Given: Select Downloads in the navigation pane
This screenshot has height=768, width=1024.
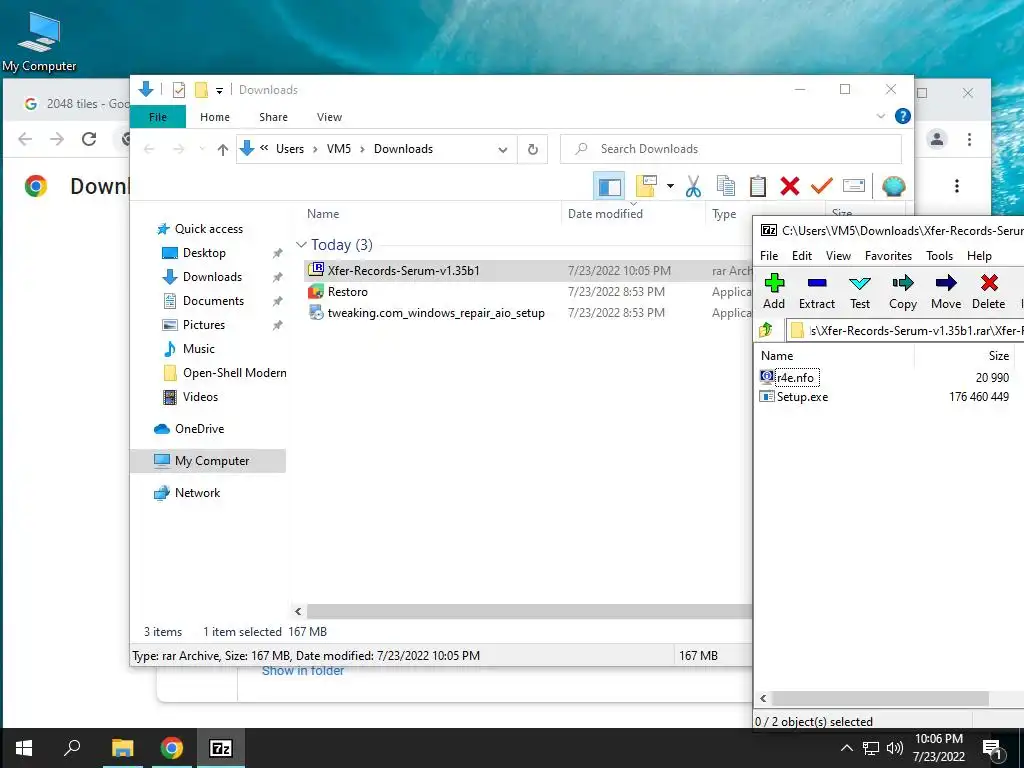Looking at the screenshot, I should click(212, 277).
